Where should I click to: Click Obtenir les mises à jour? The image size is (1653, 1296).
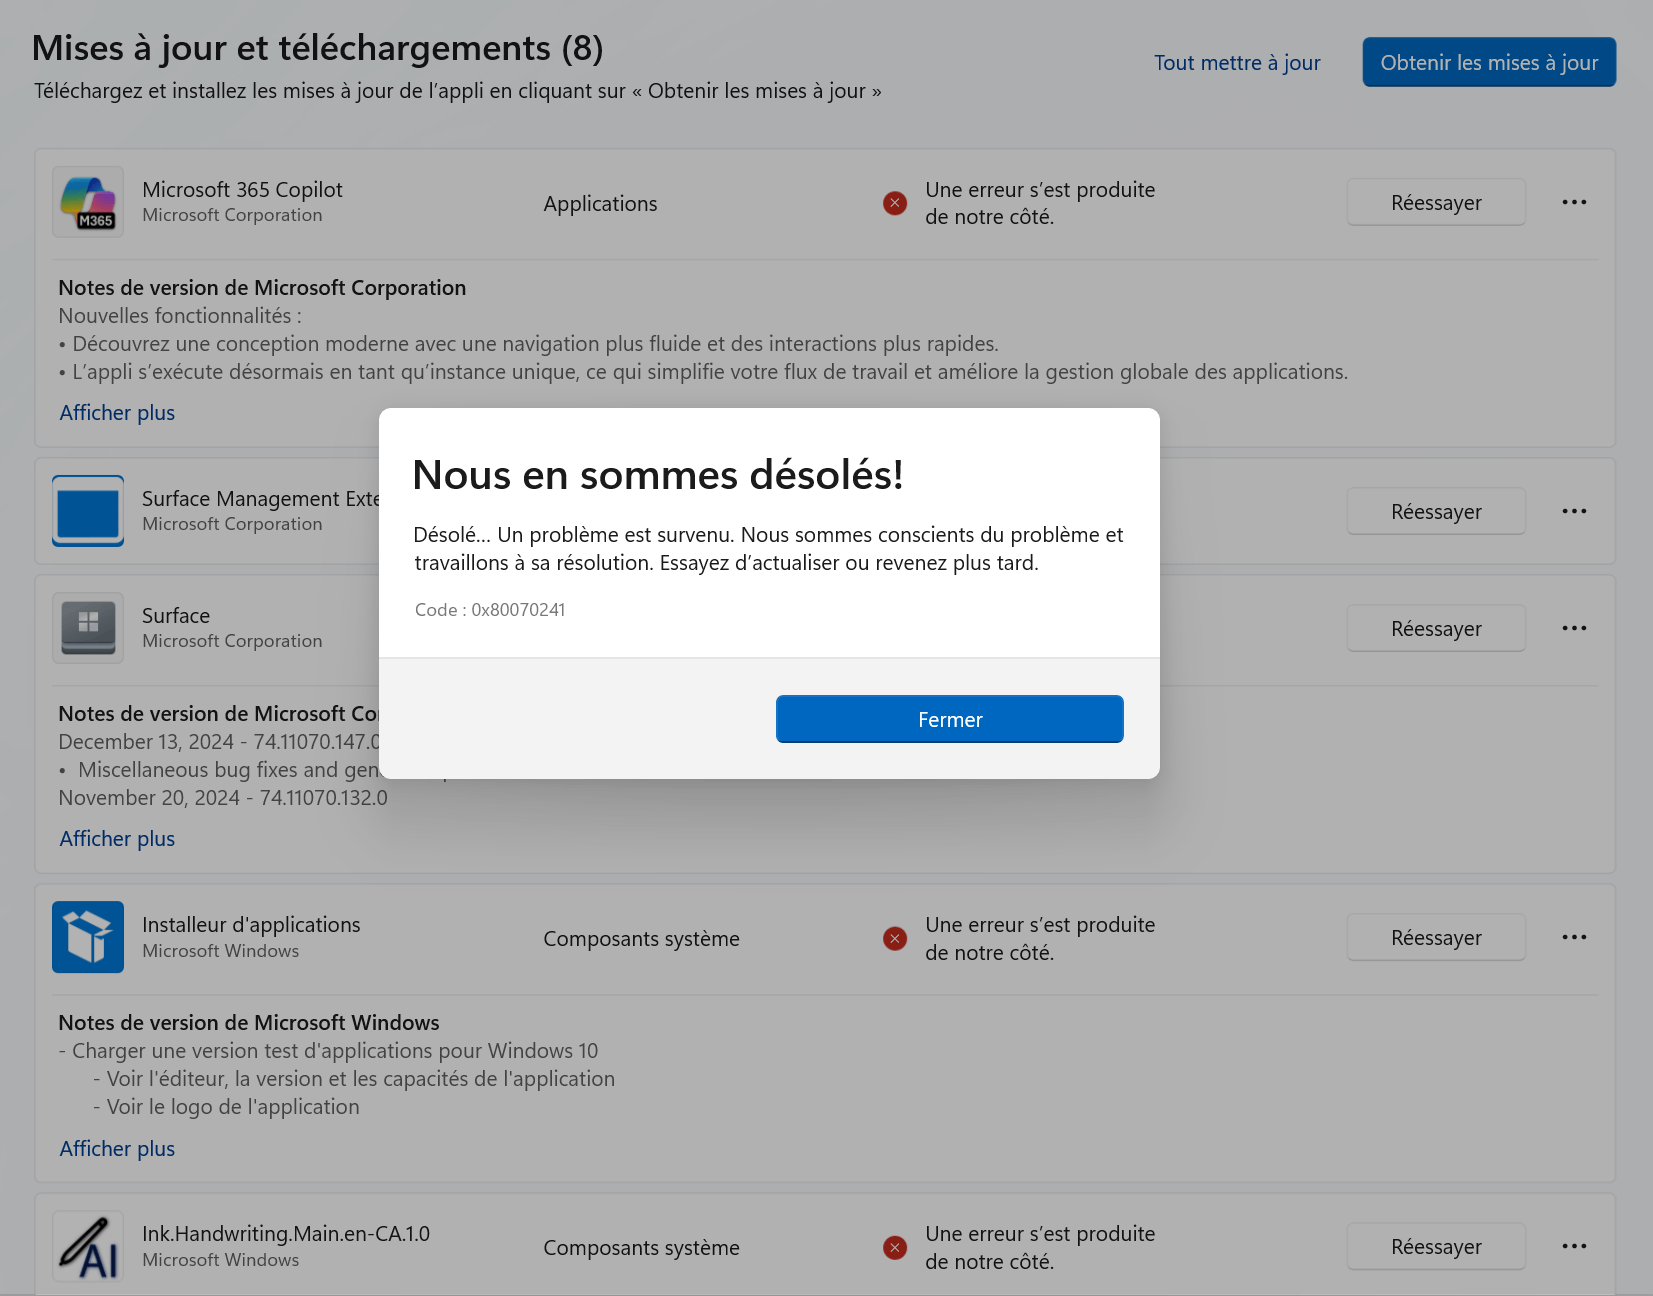coord(1489,62)
